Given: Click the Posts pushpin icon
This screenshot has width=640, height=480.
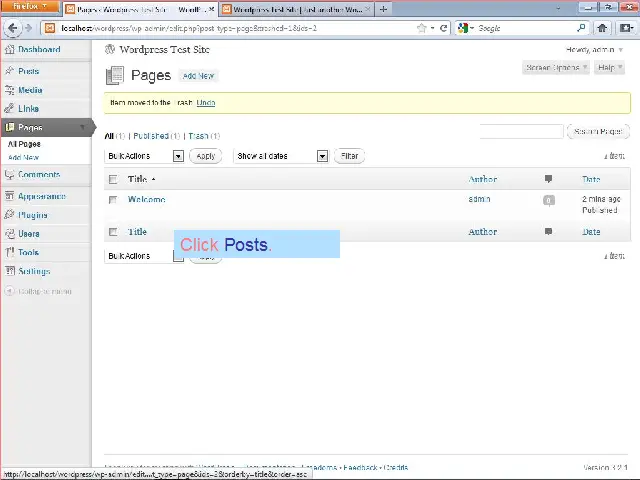Looking at the screenshot, I should pyautogui.click(x=9, y=71).
